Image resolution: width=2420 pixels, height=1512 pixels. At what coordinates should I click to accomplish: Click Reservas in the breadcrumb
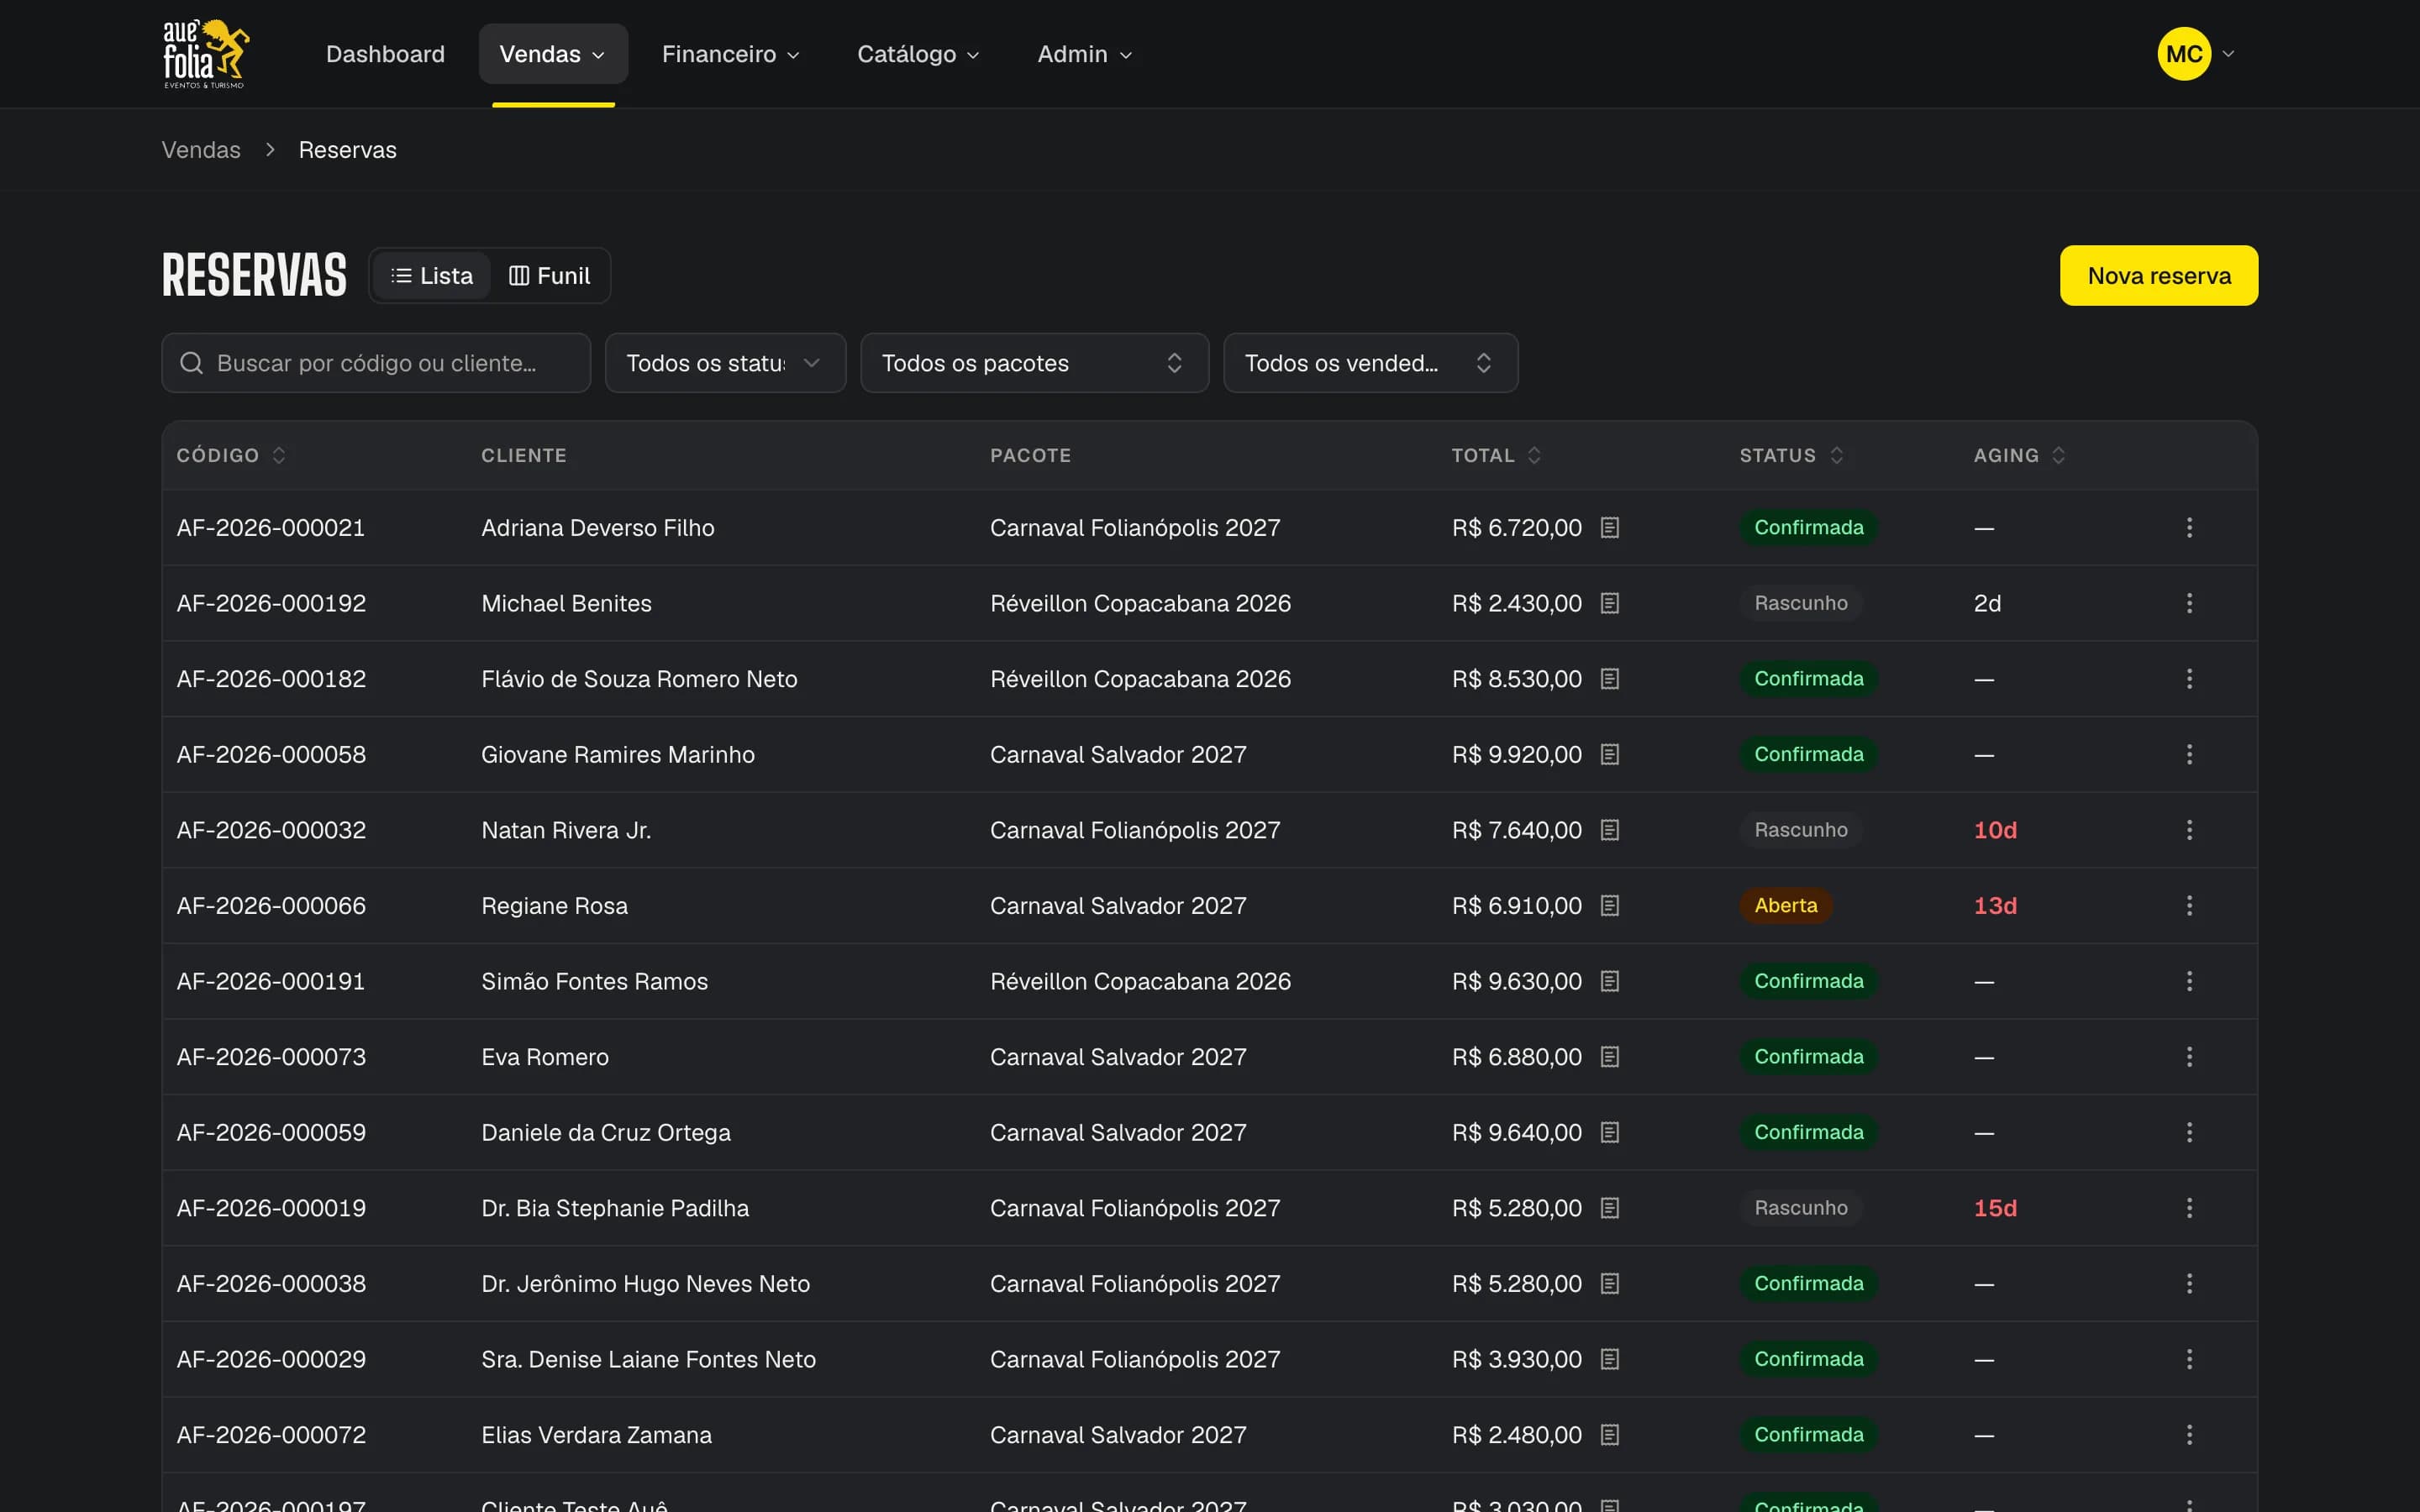(347, 150)
